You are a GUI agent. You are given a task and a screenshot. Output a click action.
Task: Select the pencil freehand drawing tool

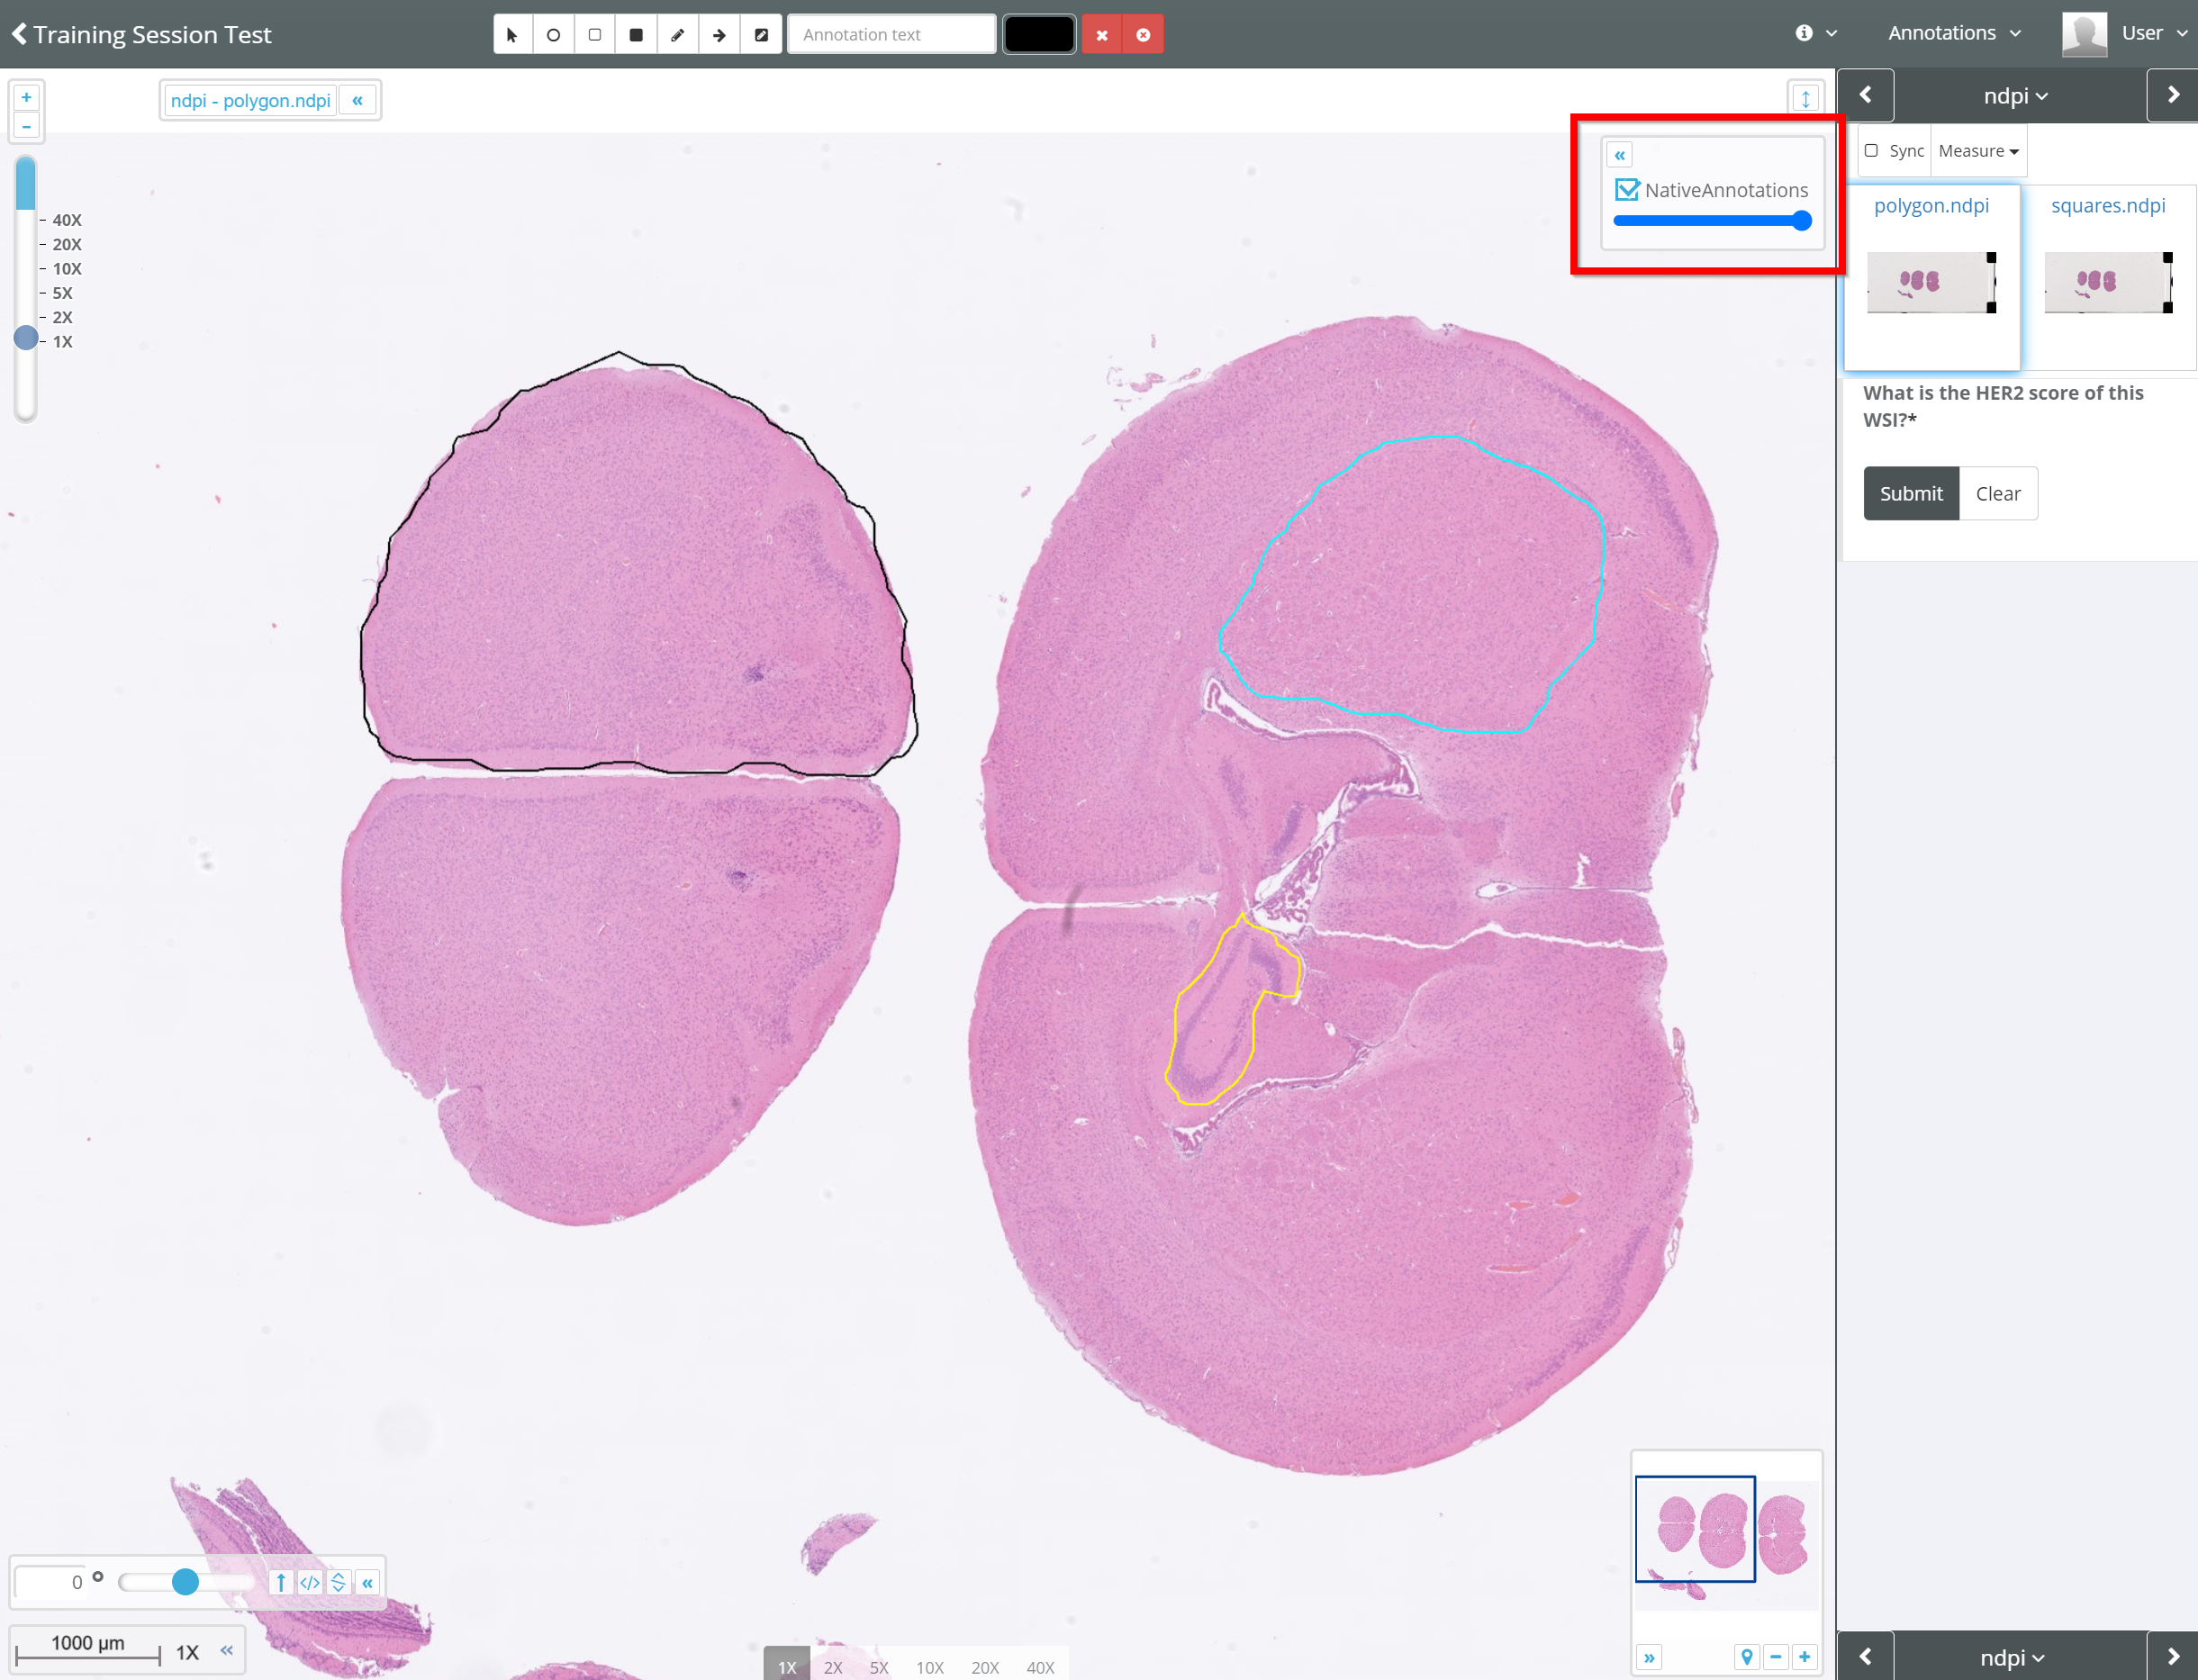(x=677, y=35)
